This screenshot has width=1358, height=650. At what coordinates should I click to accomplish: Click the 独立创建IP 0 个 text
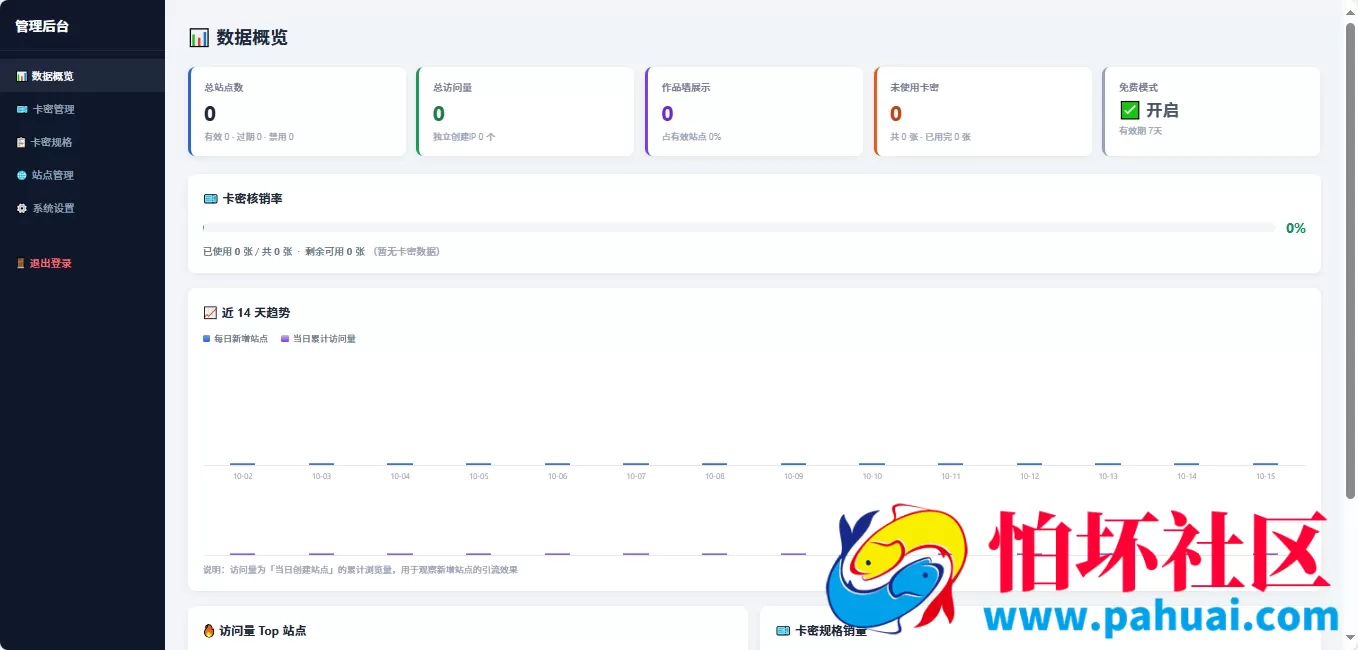tap(464, 137)
